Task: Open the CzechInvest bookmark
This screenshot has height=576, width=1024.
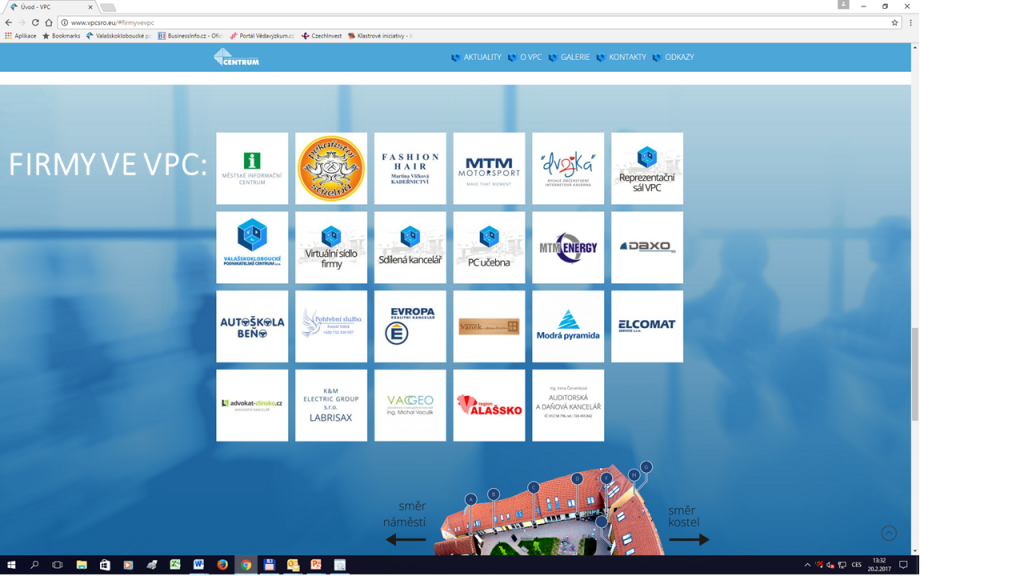Action: [x=321, y=36]
